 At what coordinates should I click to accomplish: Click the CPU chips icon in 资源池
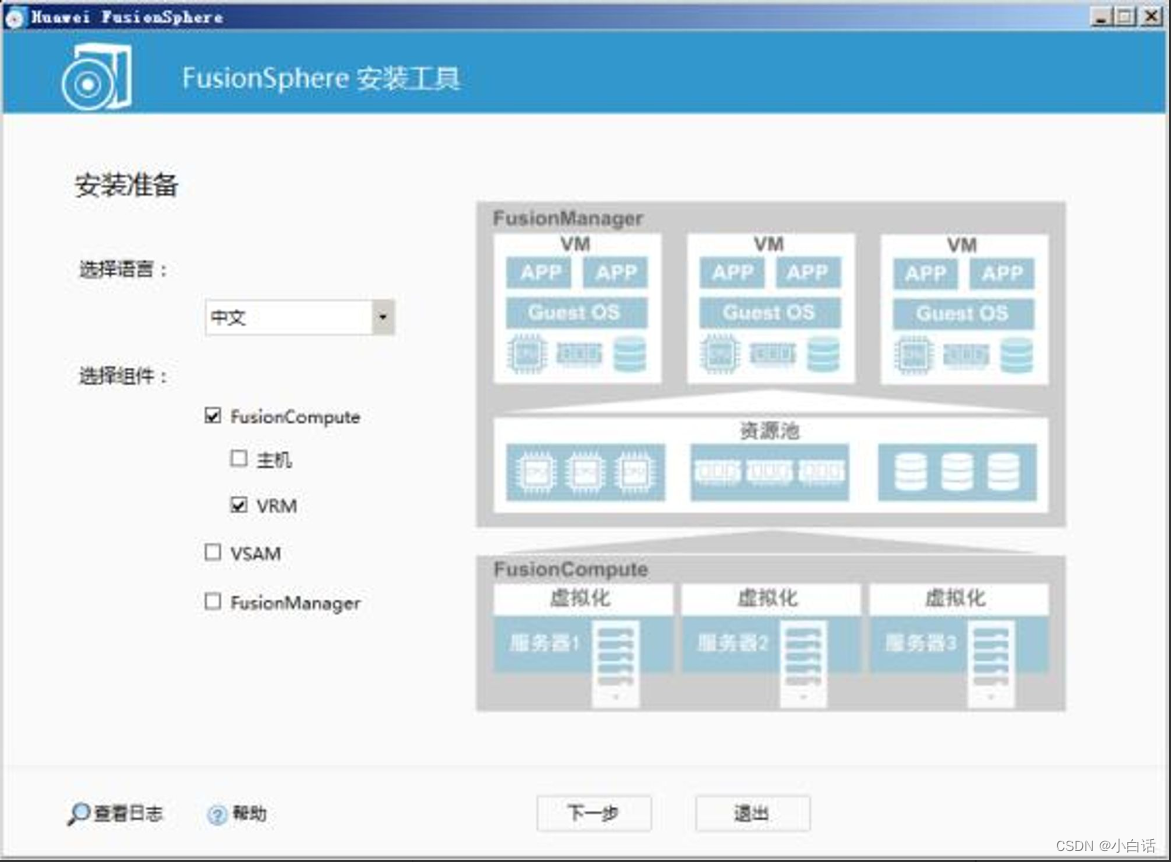coord(586,472)
